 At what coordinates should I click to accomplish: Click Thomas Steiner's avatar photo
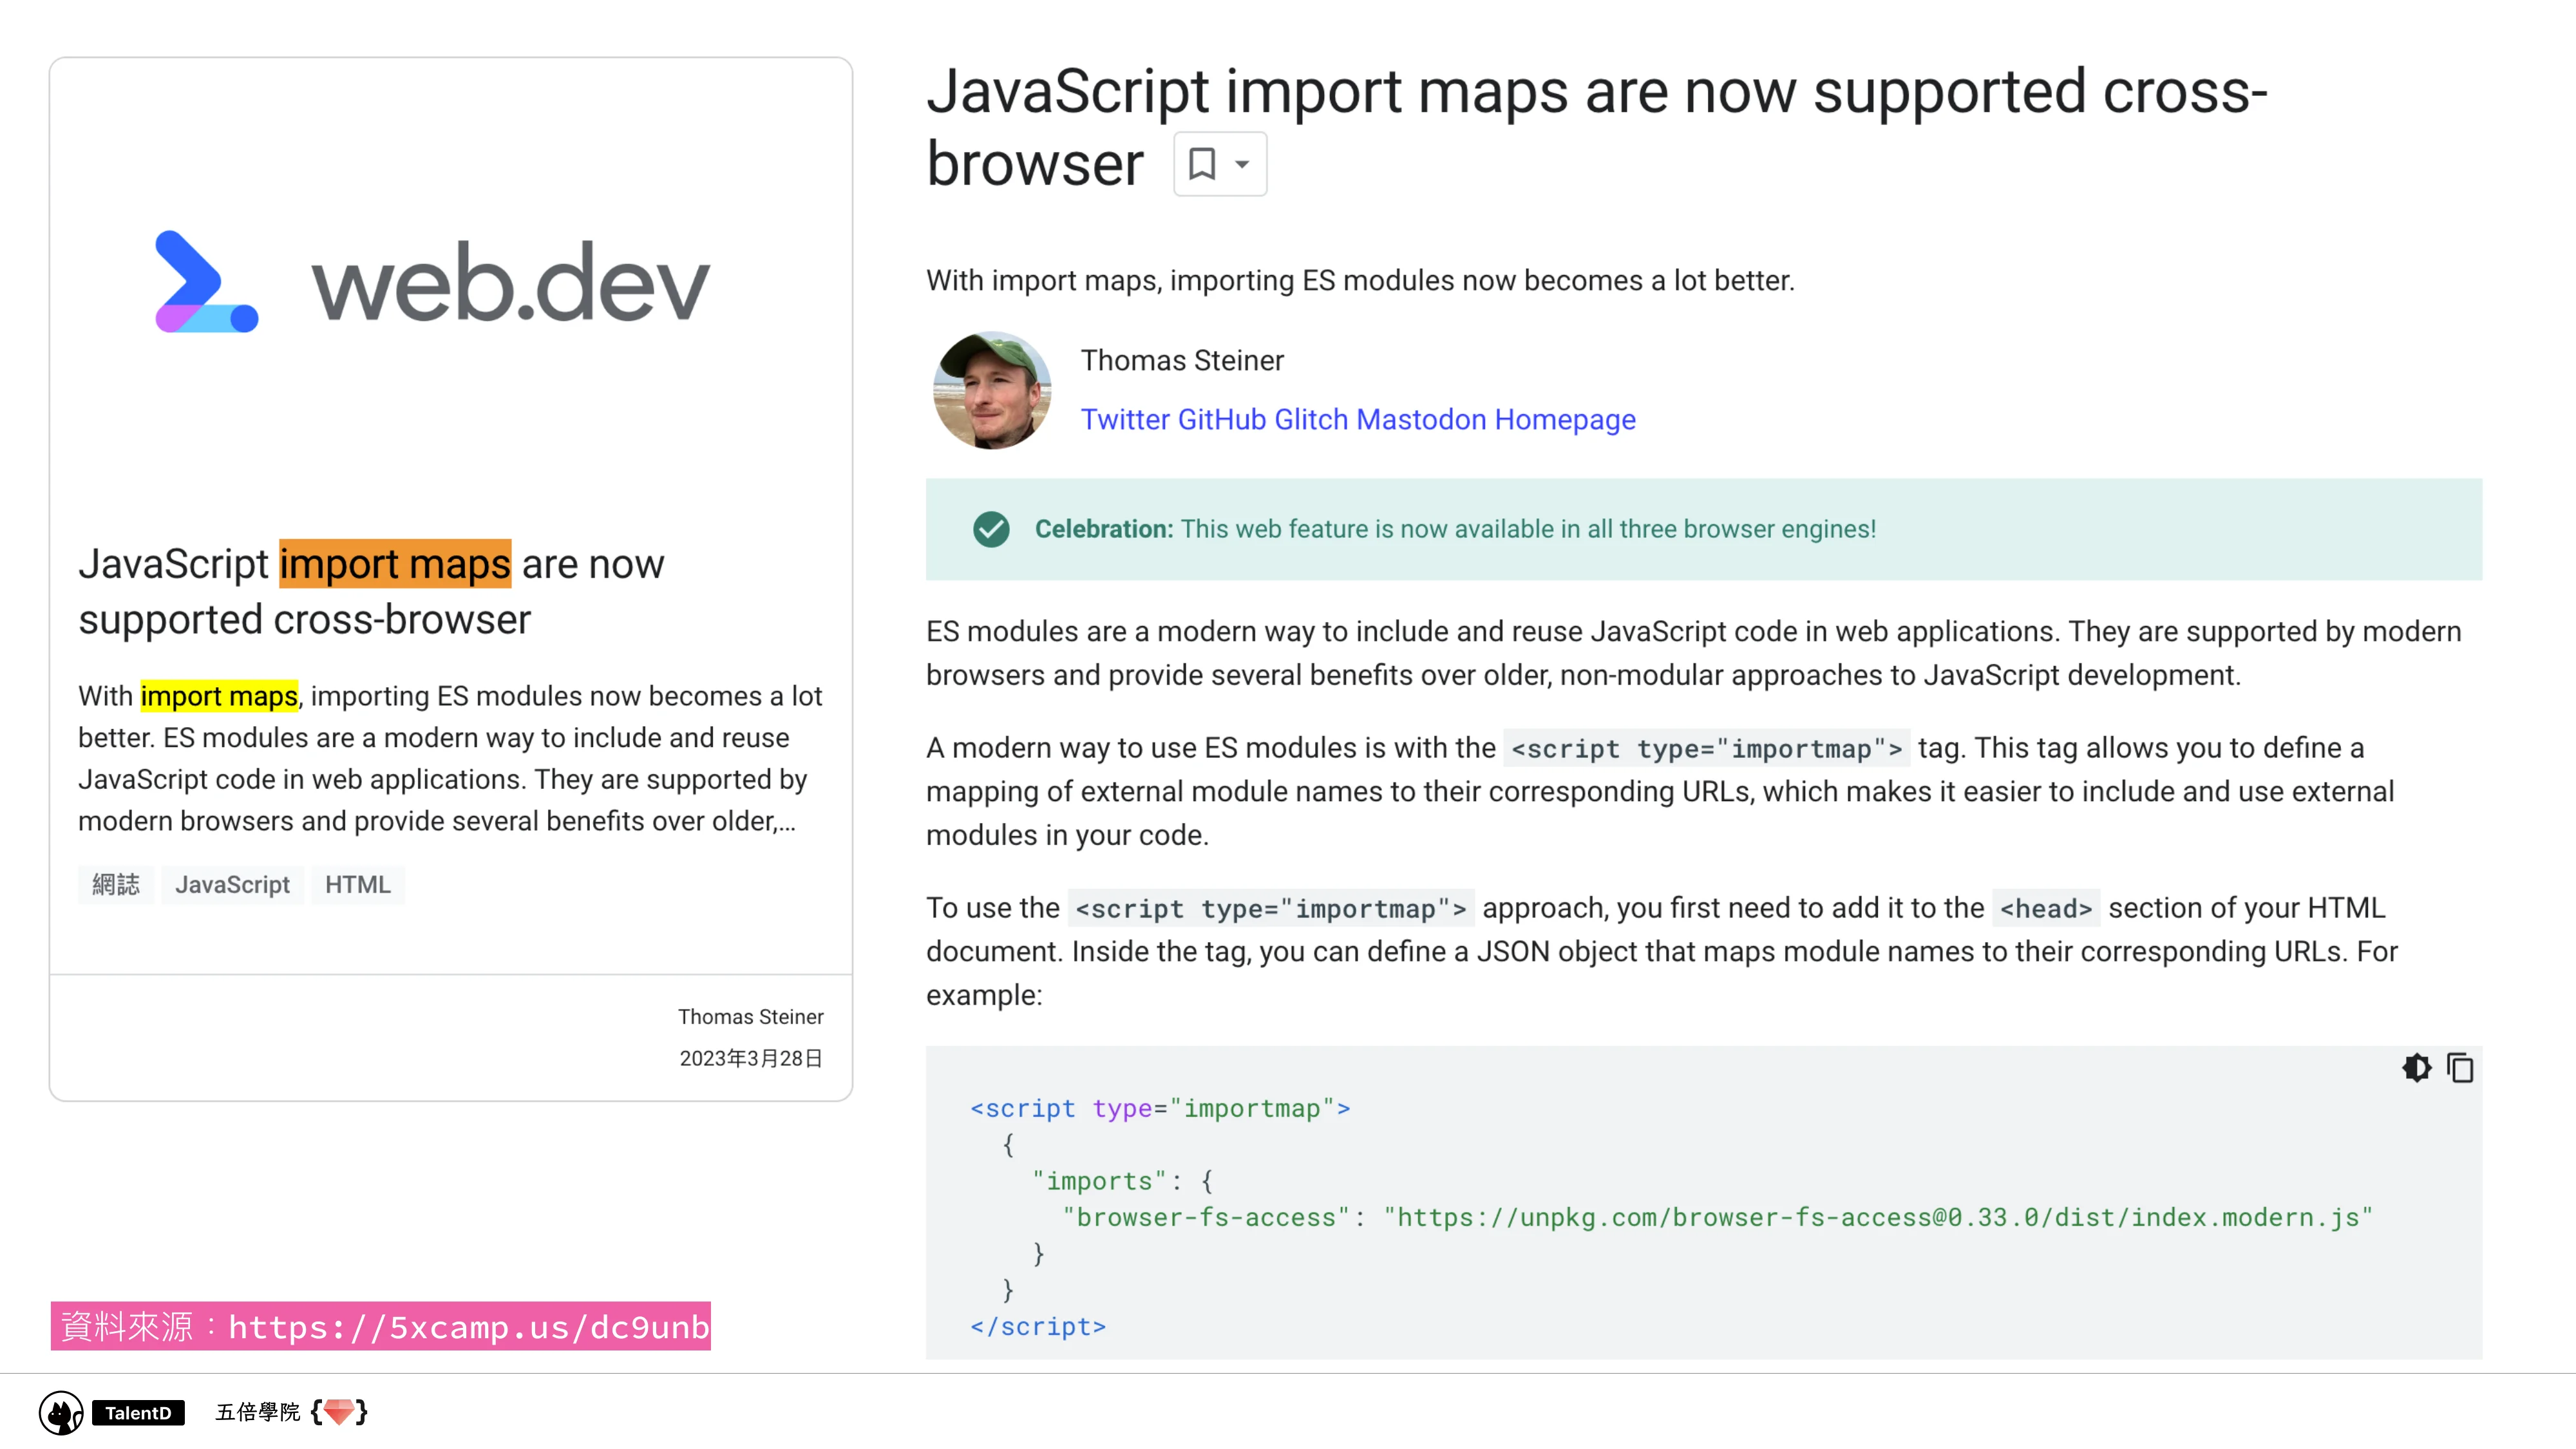(992, 391)
